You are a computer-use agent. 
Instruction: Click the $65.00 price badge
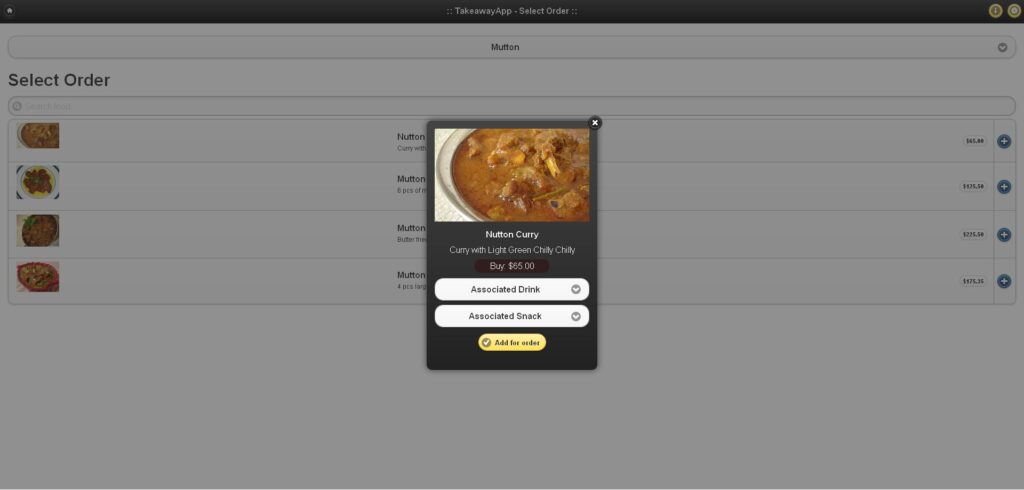(x=974, y=141)
